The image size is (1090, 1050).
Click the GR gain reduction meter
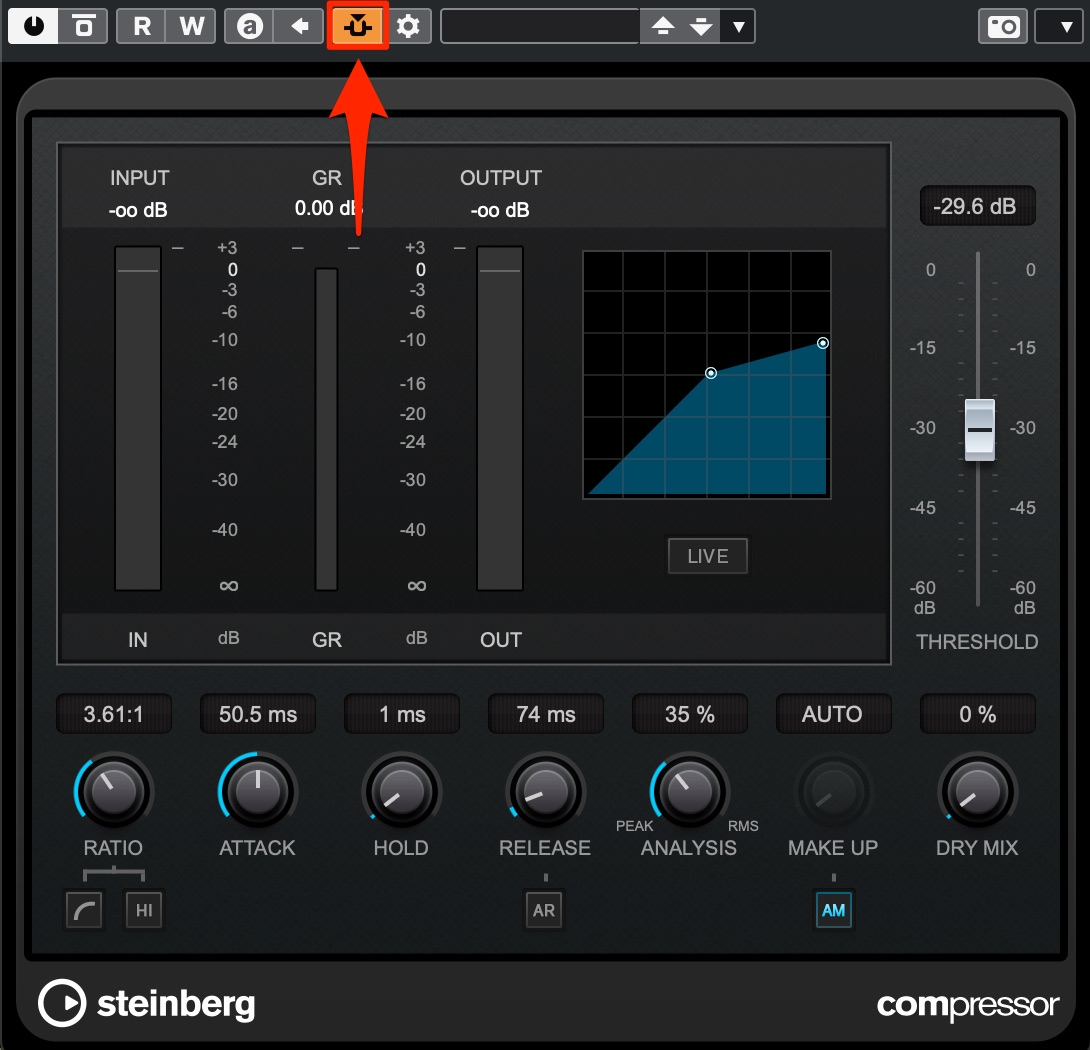click(326, 429)
